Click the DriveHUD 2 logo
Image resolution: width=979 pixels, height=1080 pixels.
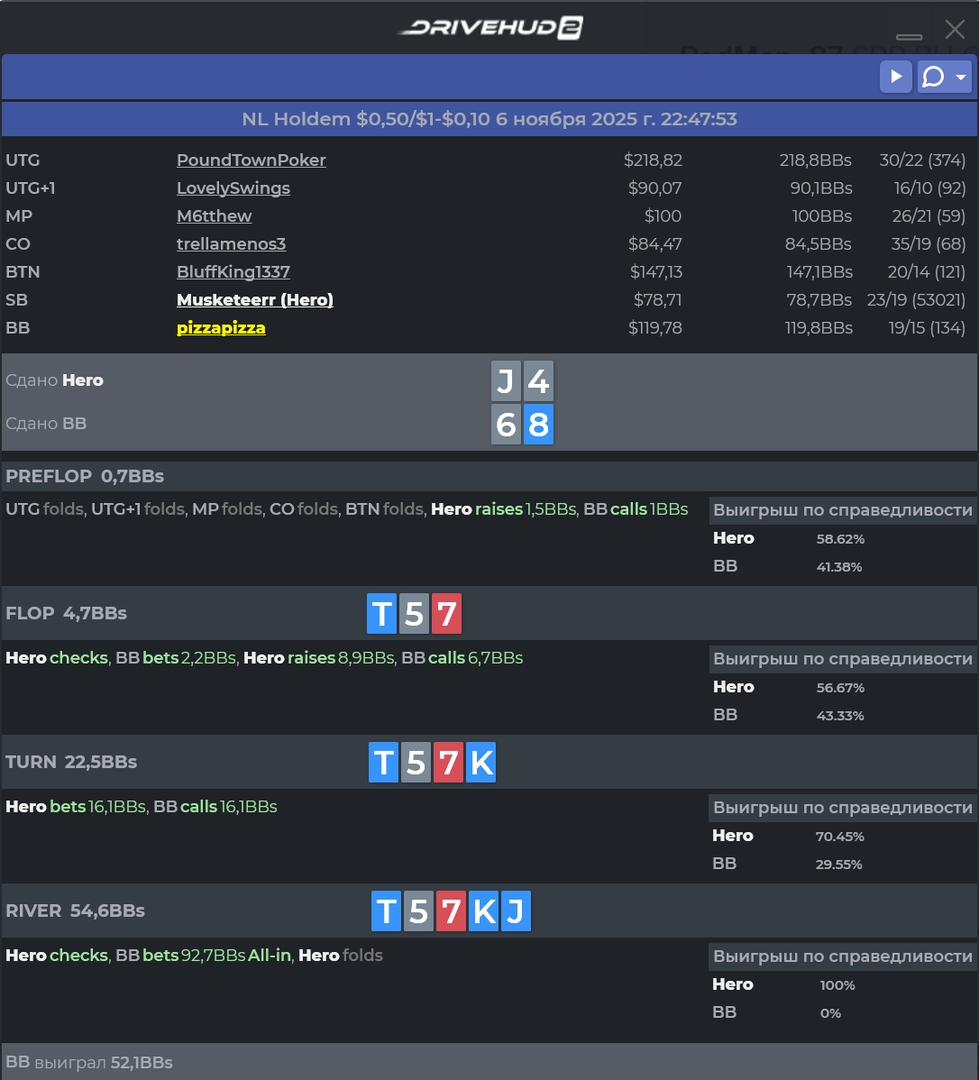tap(489, 28)
